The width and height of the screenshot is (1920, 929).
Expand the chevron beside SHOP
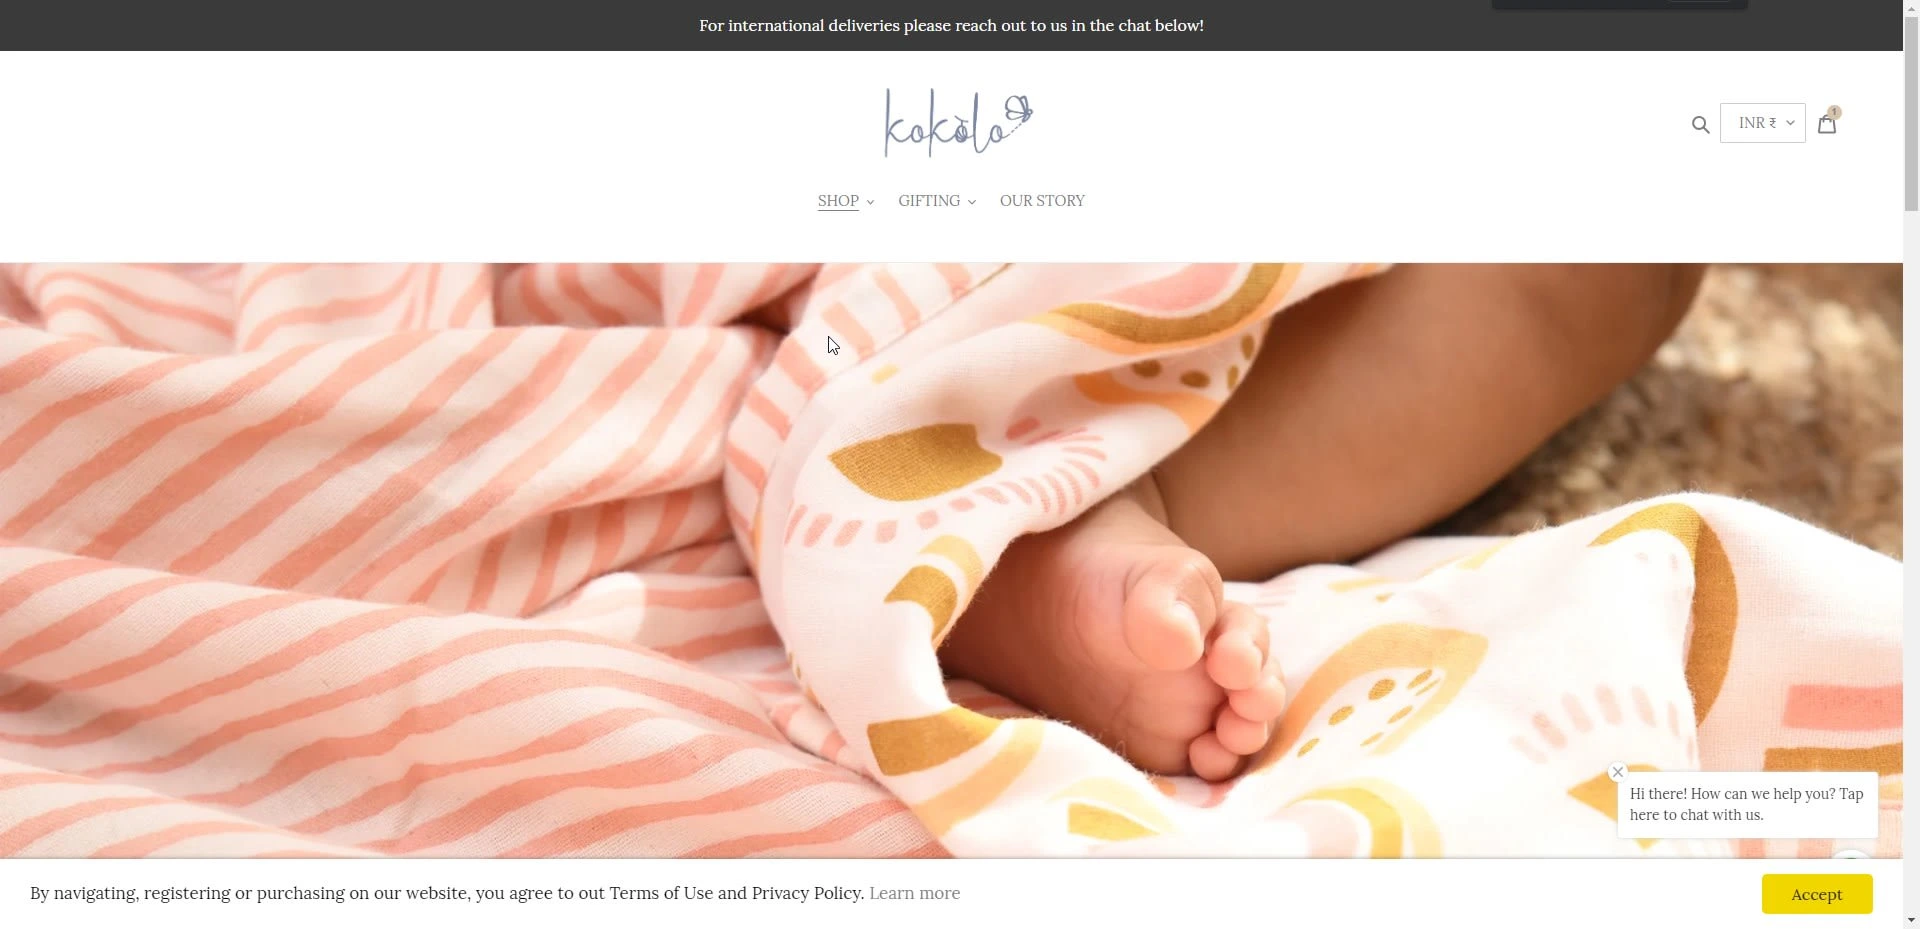tap(870, 202)
